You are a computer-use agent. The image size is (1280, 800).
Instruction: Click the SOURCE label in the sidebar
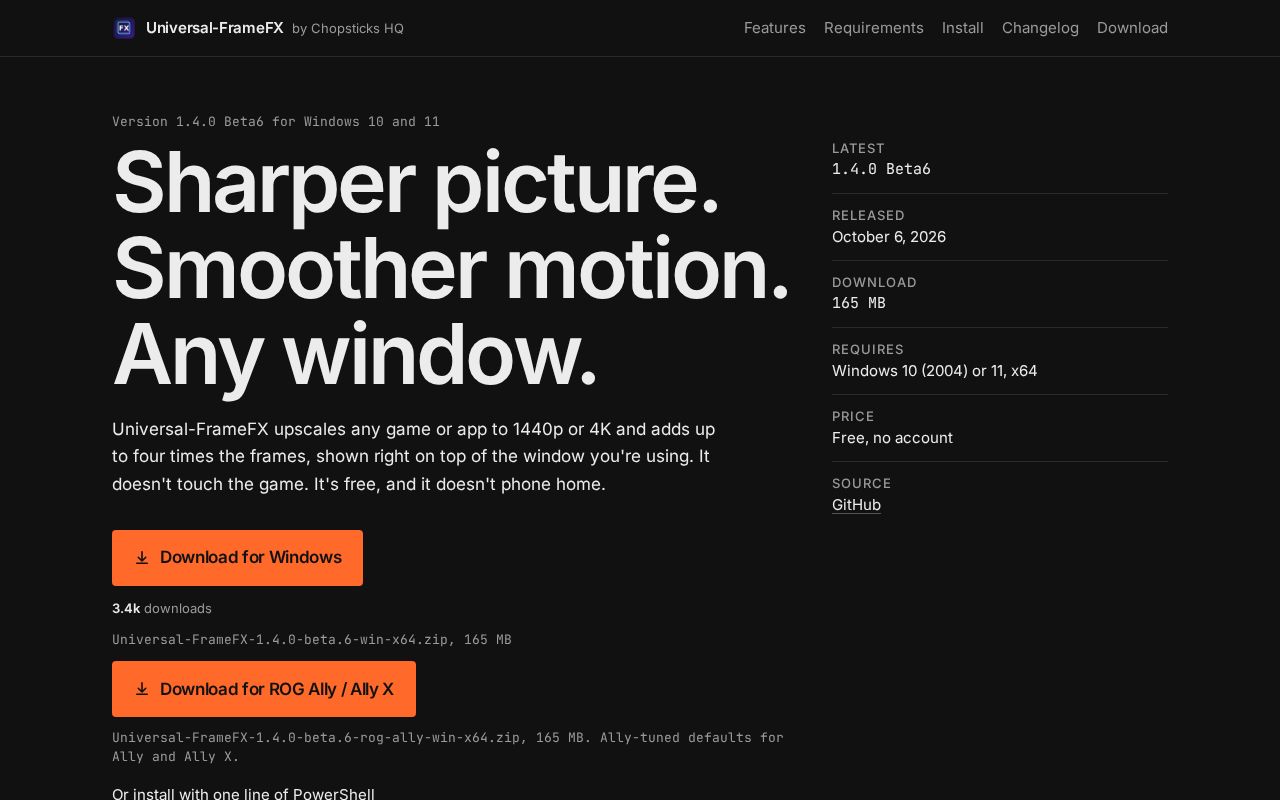861,484
